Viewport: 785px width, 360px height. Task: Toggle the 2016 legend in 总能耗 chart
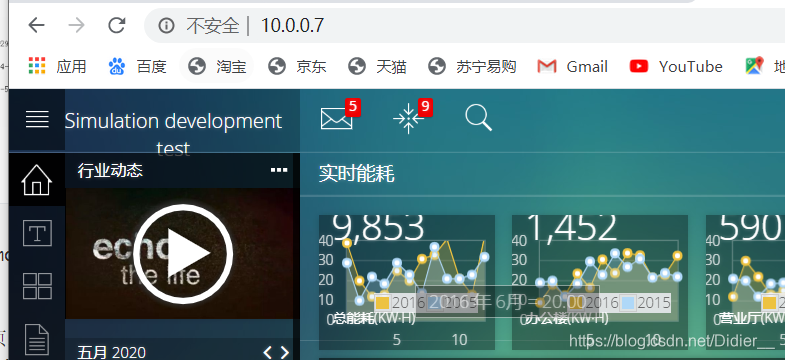400,302
